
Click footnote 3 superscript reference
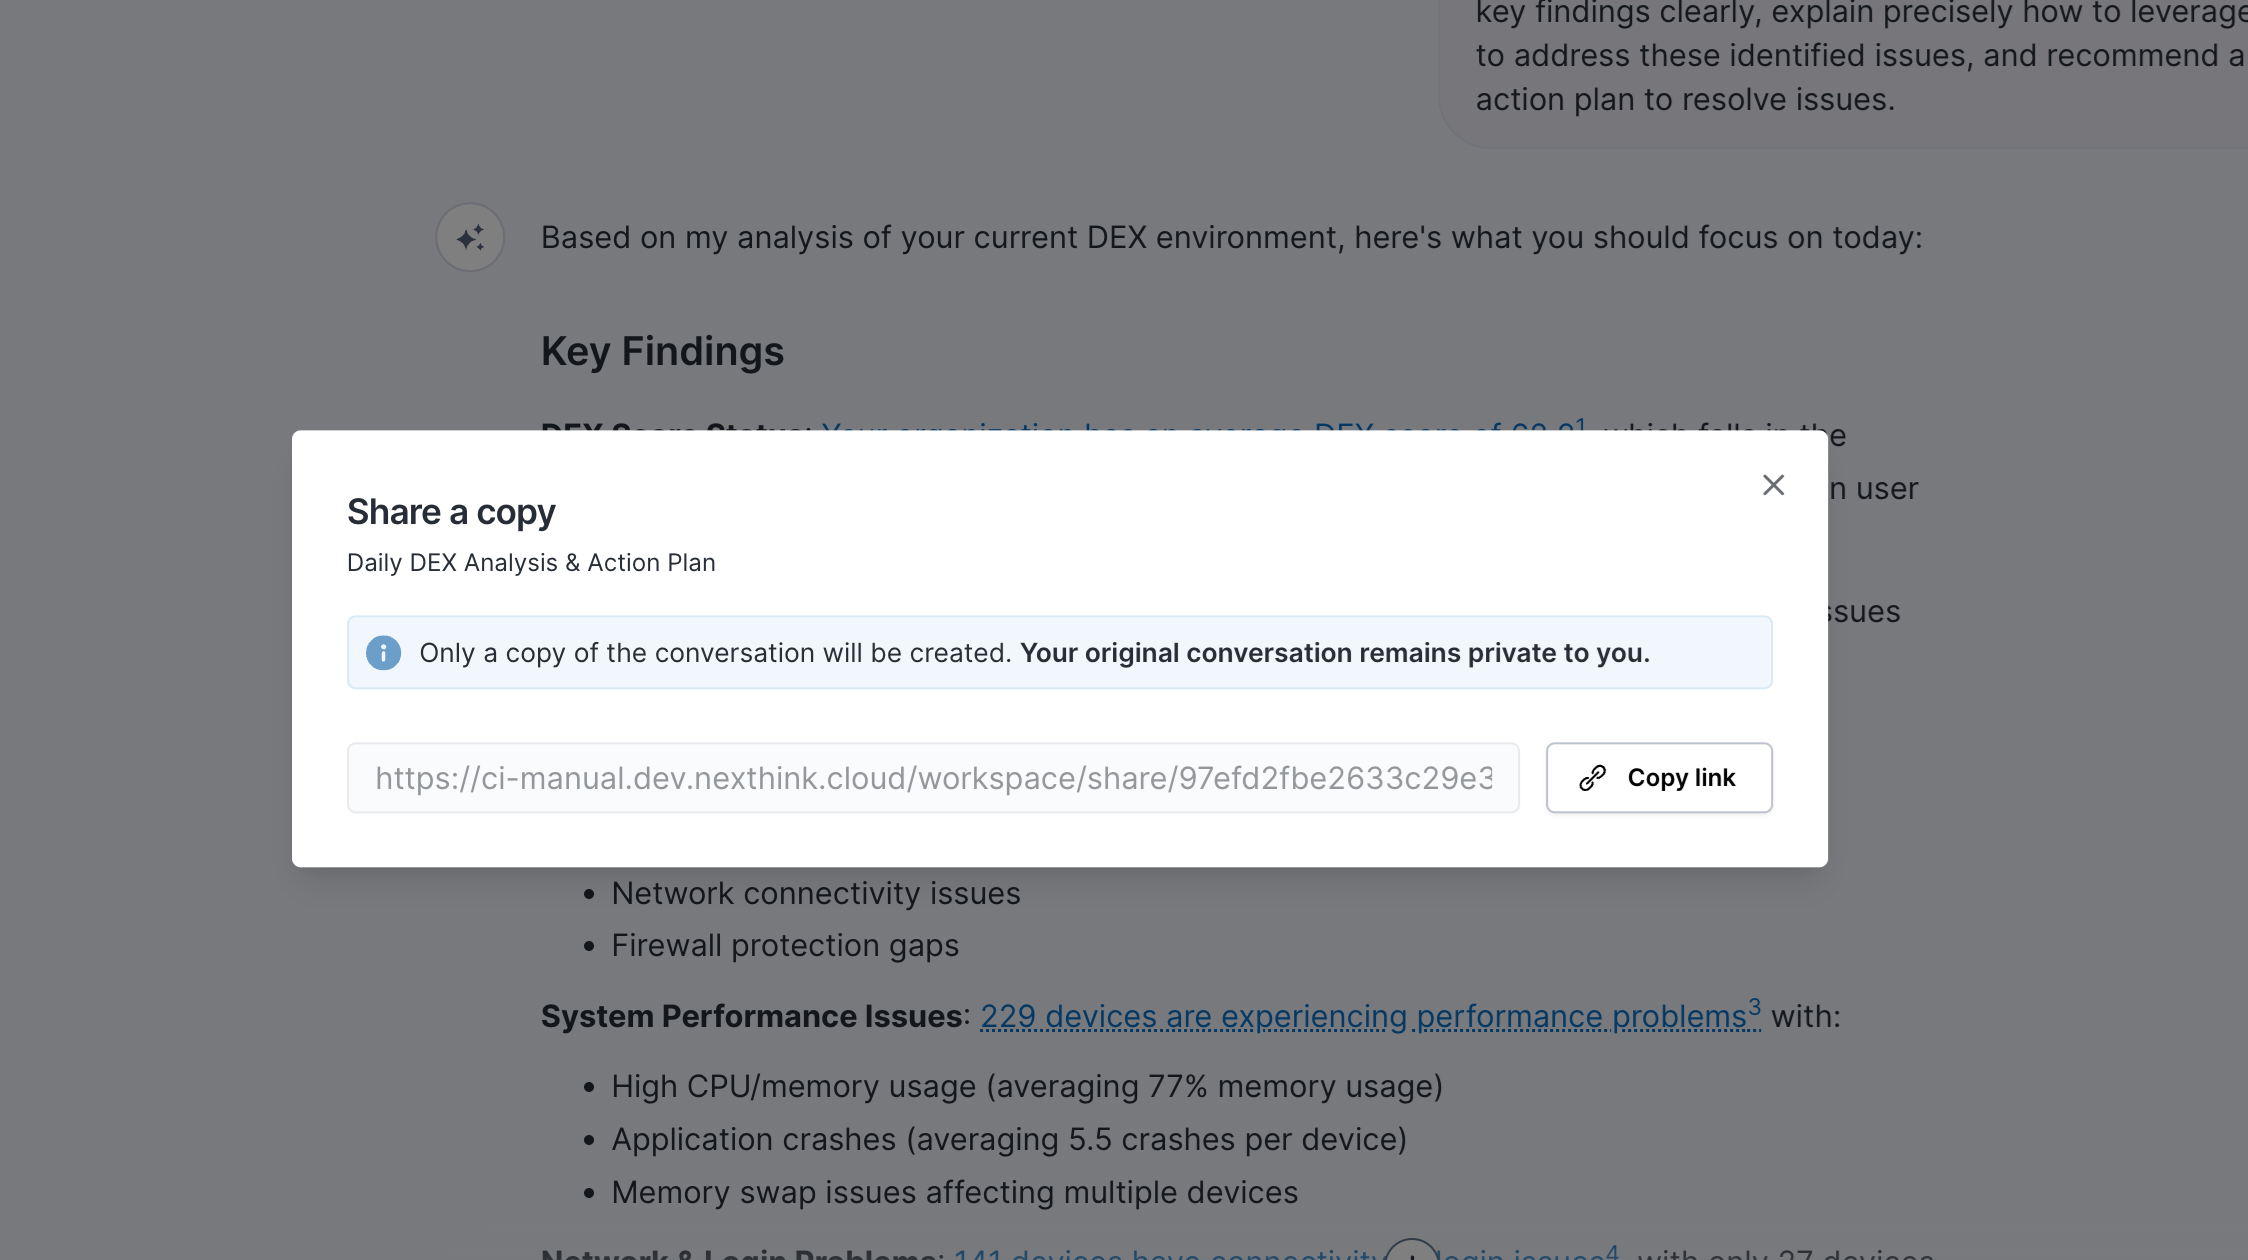click(1754, 1006)
